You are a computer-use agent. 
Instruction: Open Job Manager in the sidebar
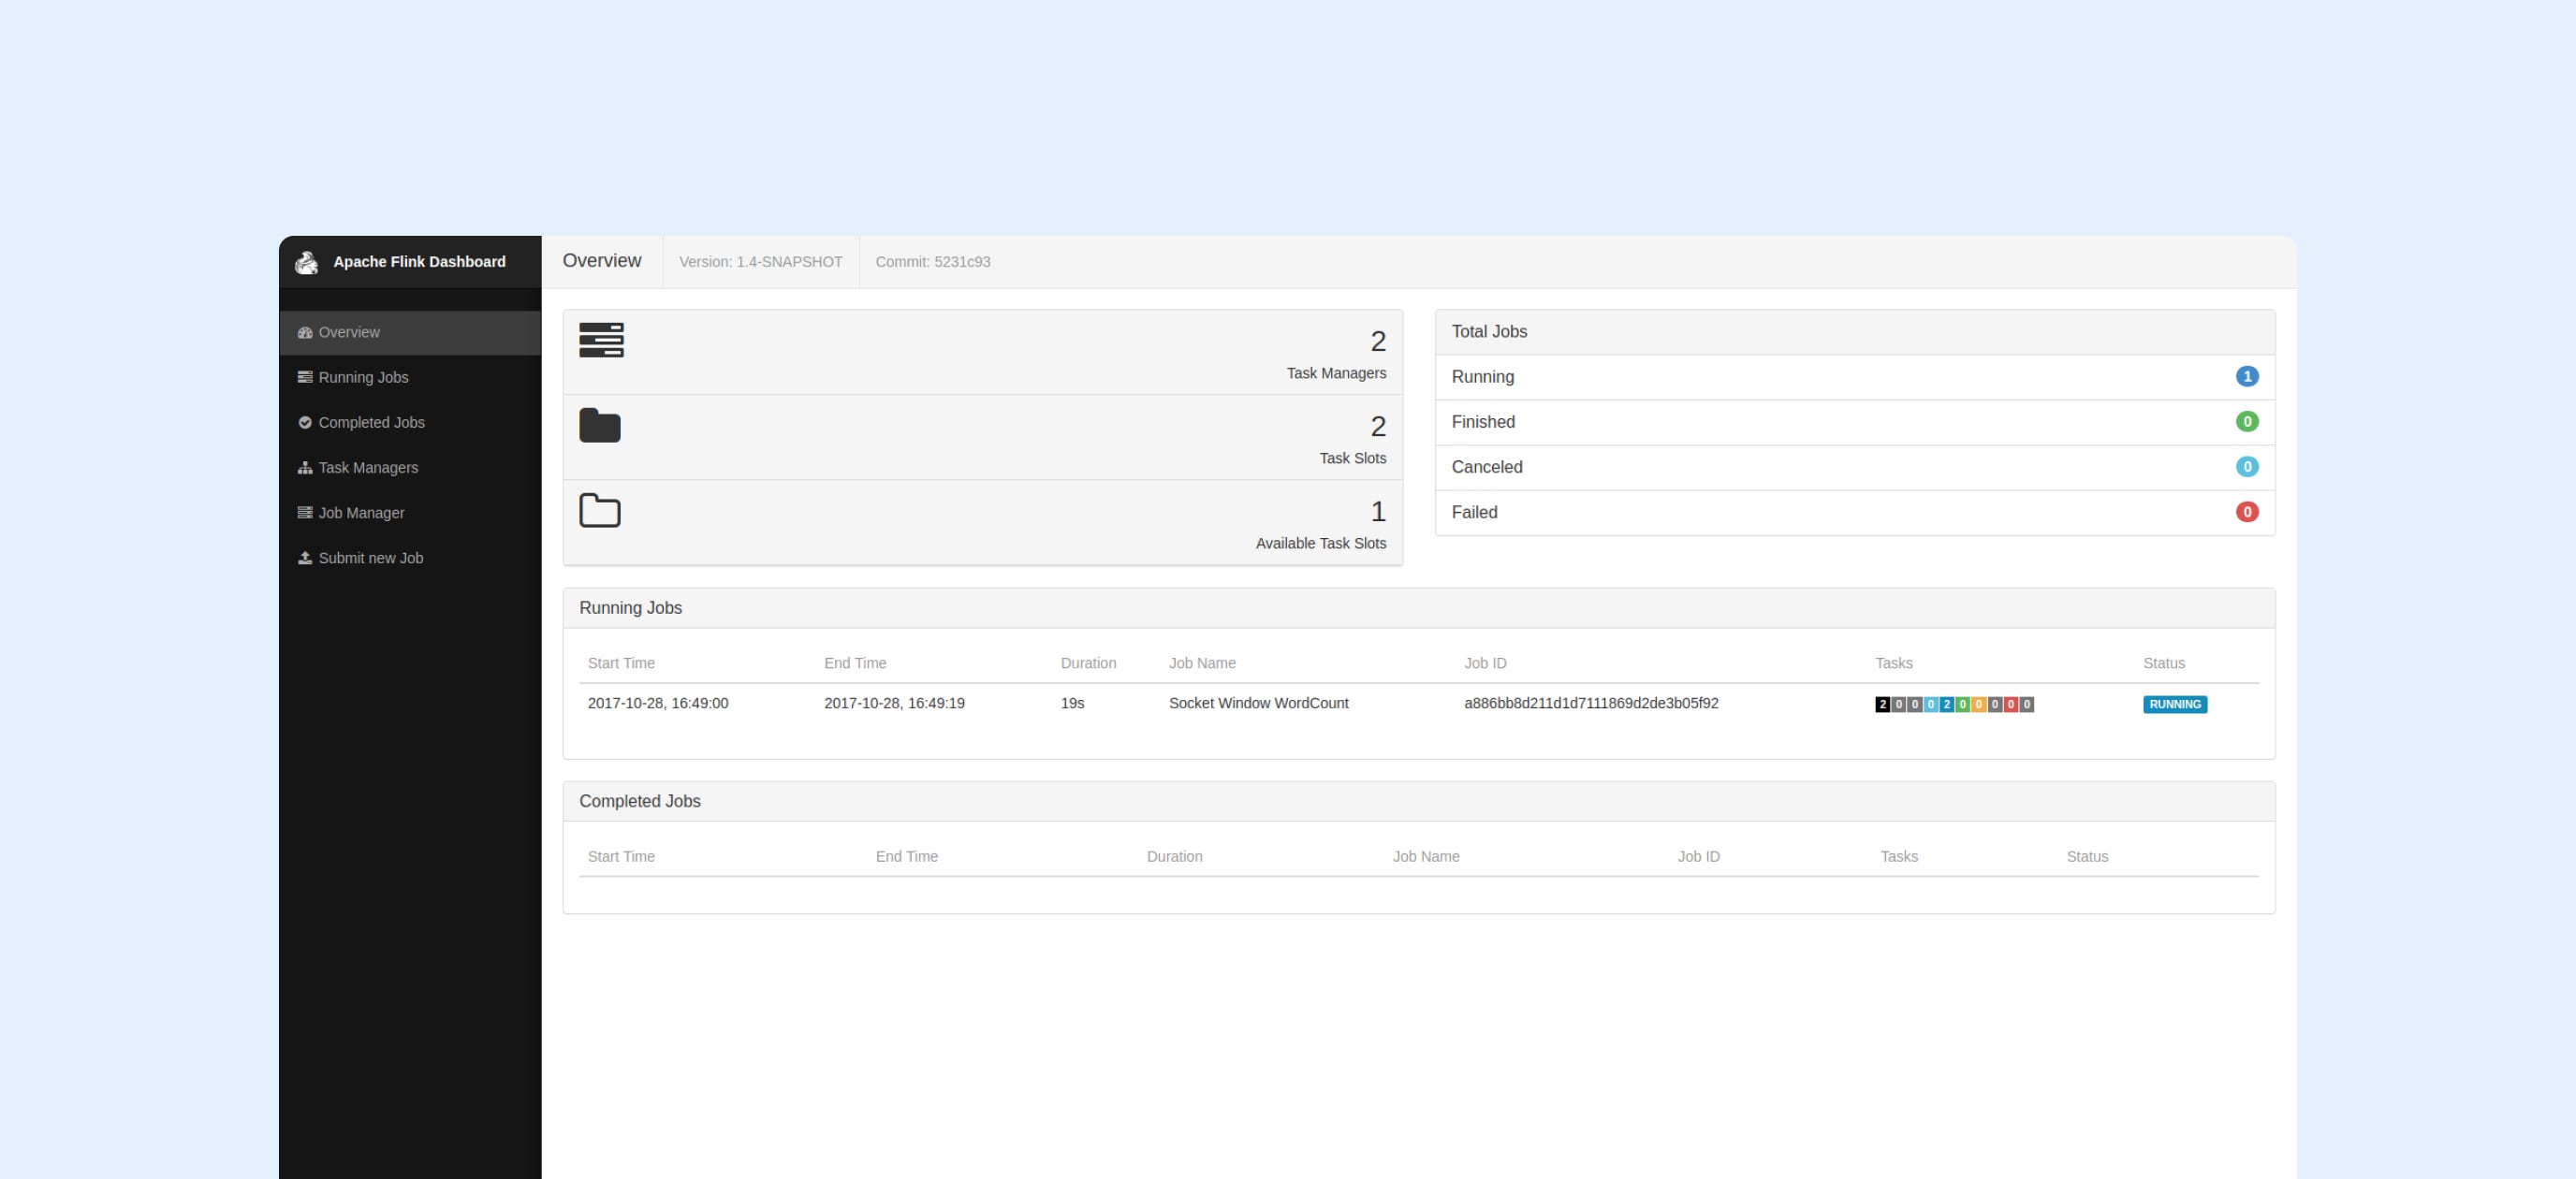(410, 512)
